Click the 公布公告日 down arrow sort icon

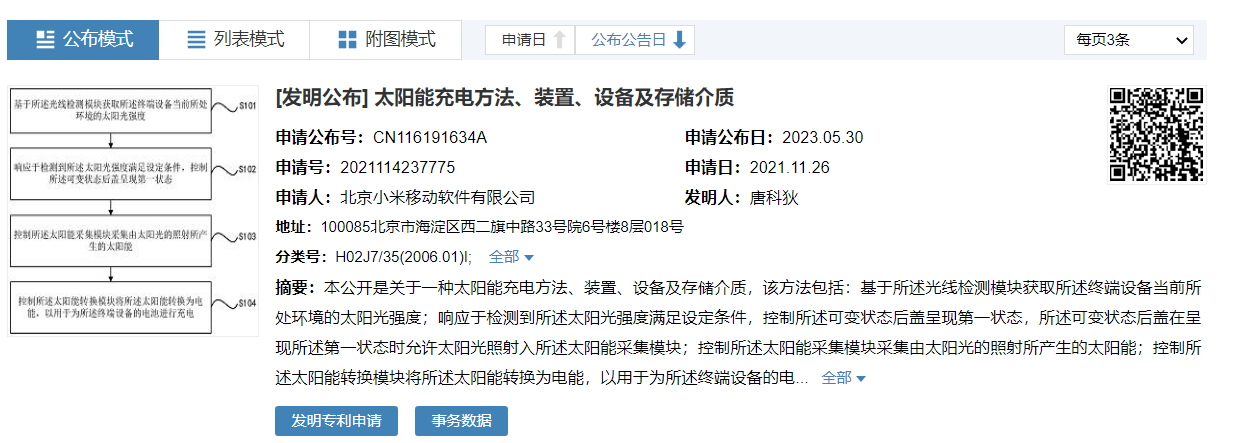(680, 40)
